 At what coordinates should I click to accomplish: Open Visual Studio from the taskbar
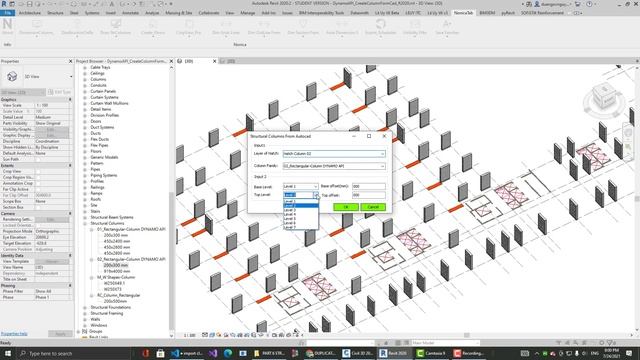(x=213, y=353)
